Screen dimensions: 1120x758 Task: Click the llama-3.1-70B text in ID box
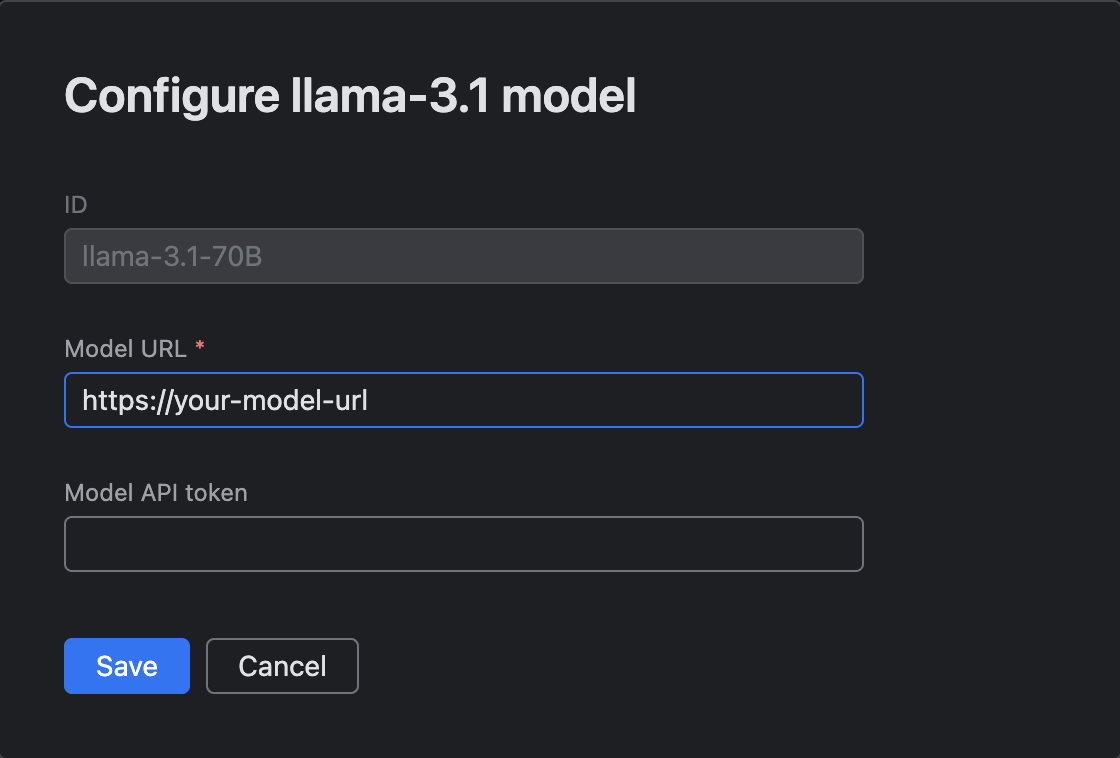172,257
